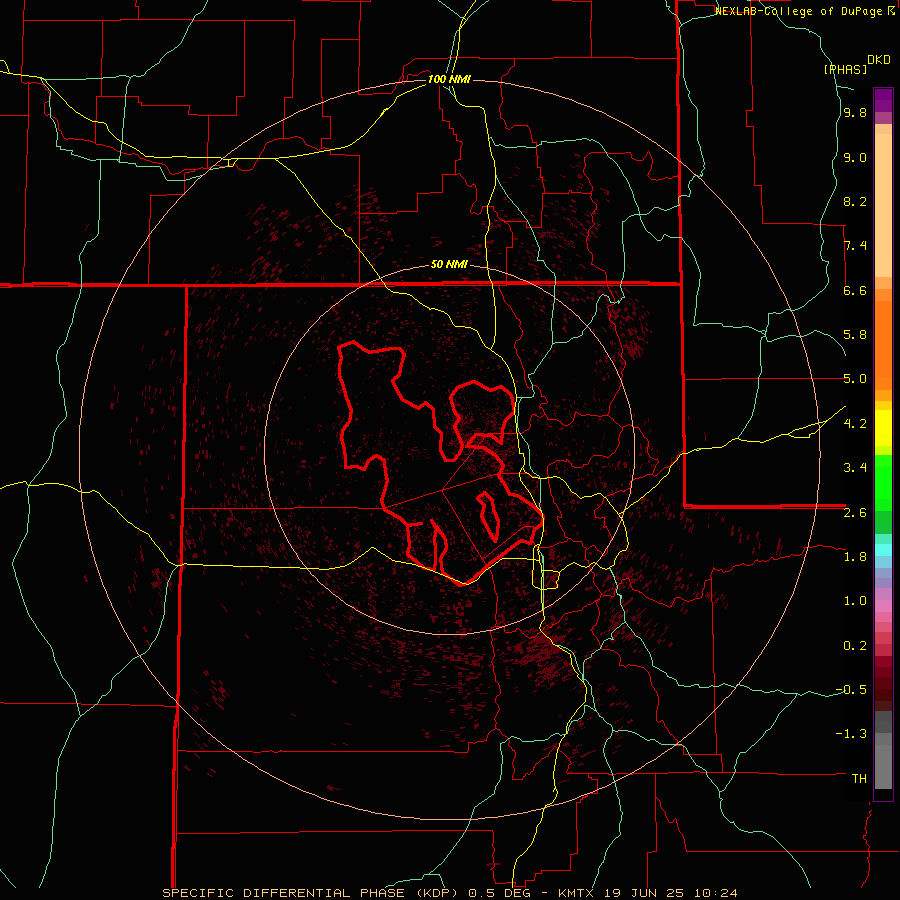The width and height of the screenshot is (900, 900).
Task: Select the 9.8 value on color scale
Action: (x=855, y=113)
